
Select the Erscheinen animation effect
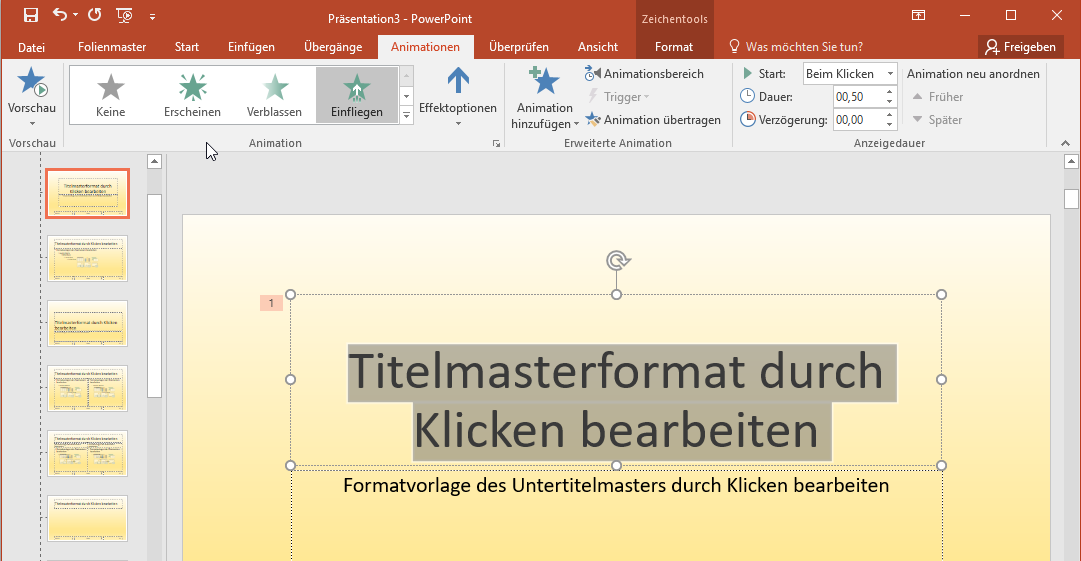tap(192, 95)
